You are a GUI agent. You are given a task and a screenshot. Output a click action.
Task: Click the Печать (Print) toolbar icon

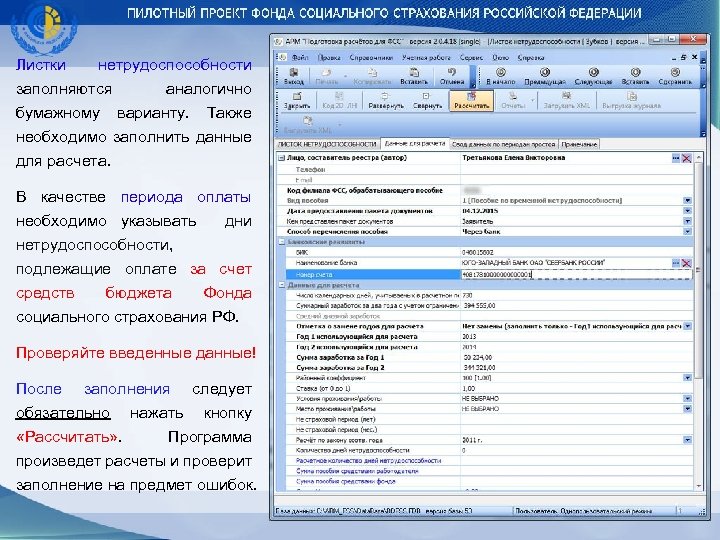tap(326, 76)
